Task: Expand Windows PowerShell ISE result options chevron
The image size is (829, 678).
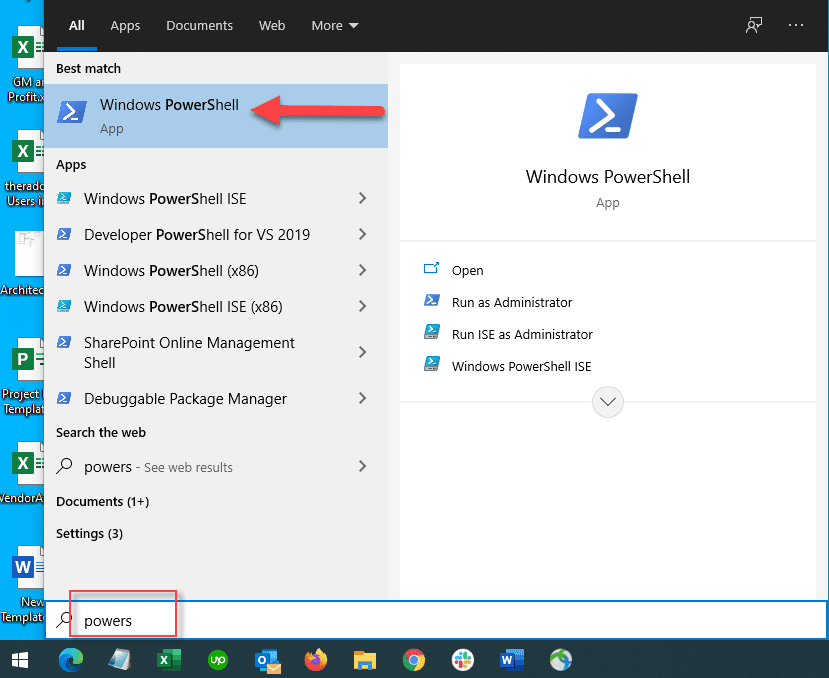Action: click(x=363, y=198)
